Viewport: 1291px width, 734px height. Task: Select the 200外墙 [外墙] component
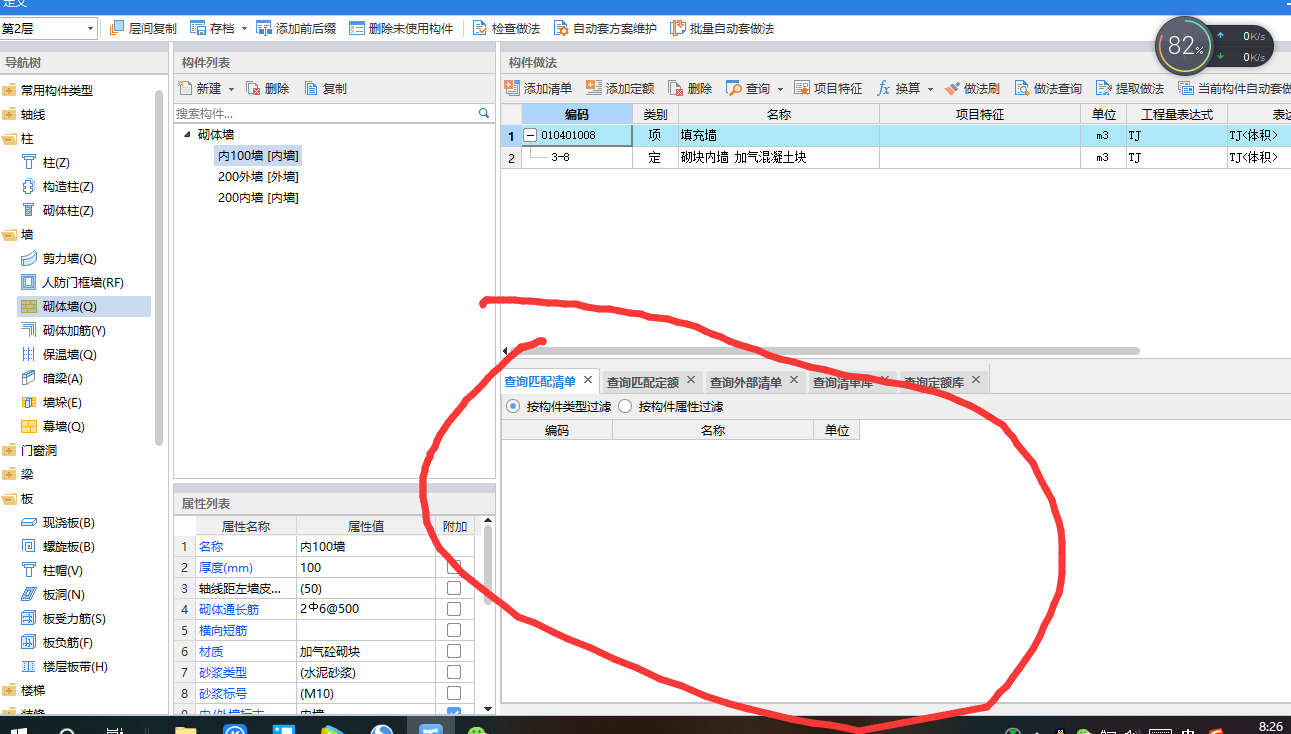258,177
